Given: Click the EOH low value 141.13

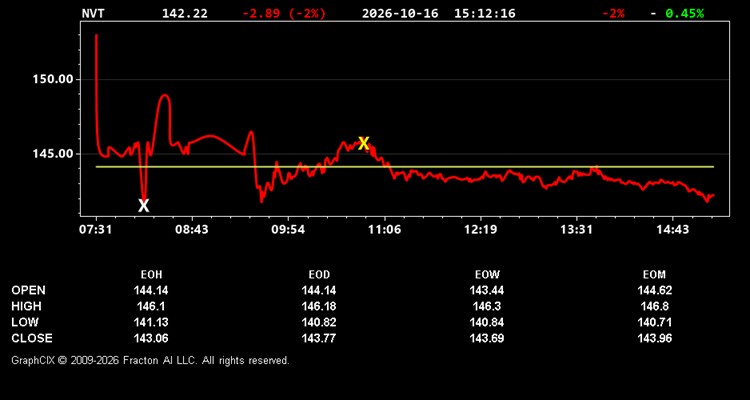Looking at the screenshot, I should (151, 322).
